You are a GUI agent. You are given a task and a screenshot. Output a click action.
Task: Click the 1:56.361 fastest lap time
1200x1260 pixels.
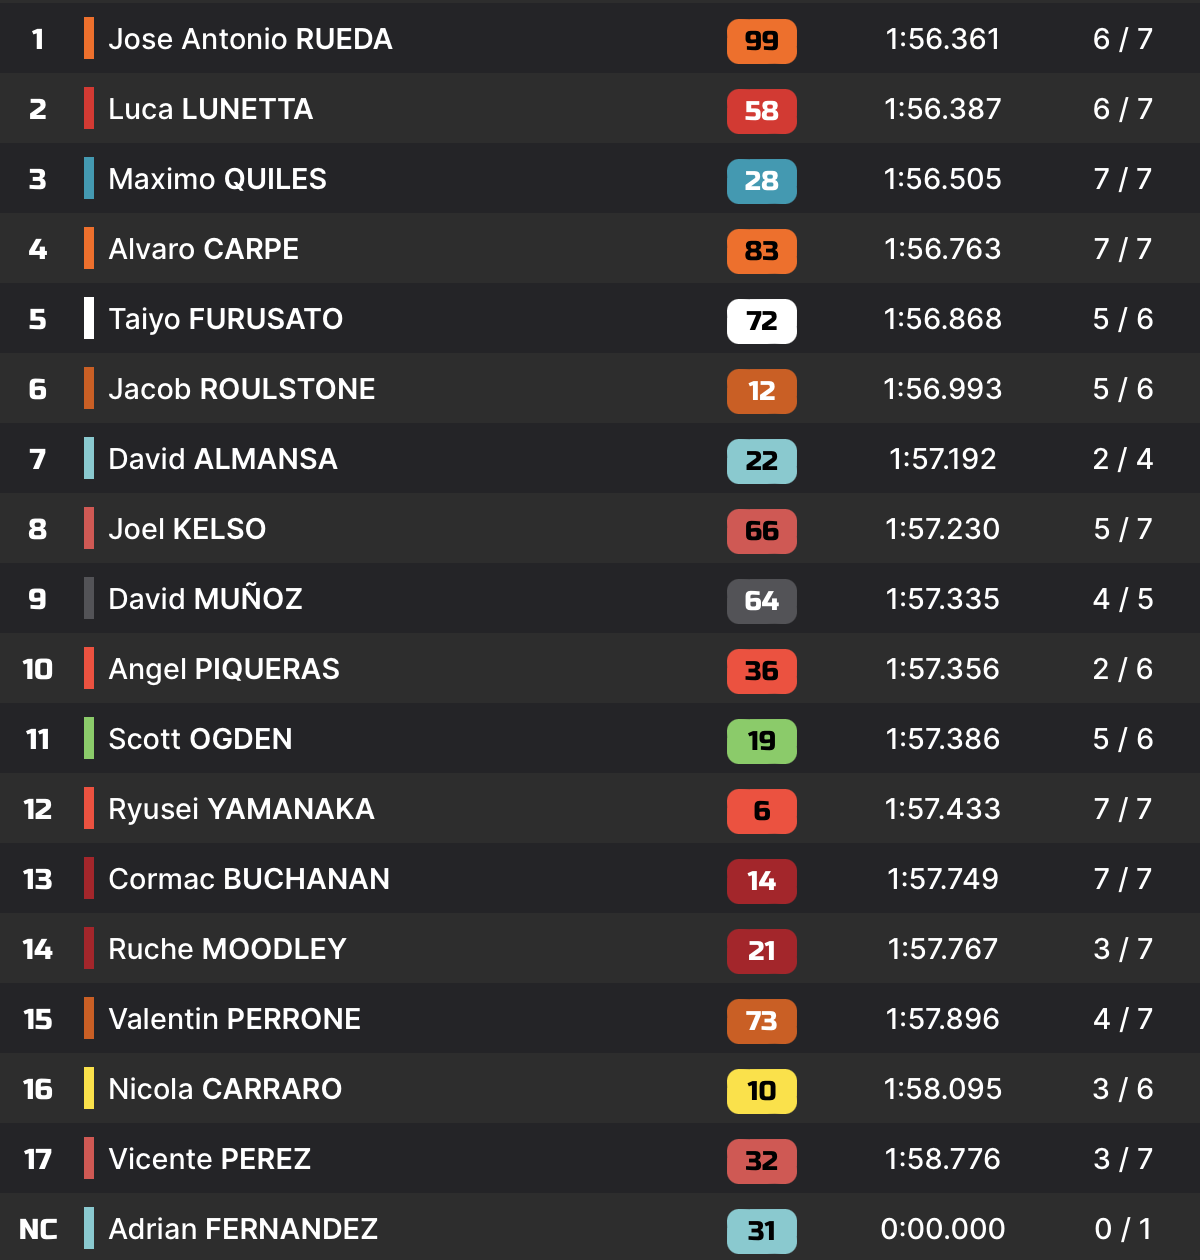click(x=942, y=39)
